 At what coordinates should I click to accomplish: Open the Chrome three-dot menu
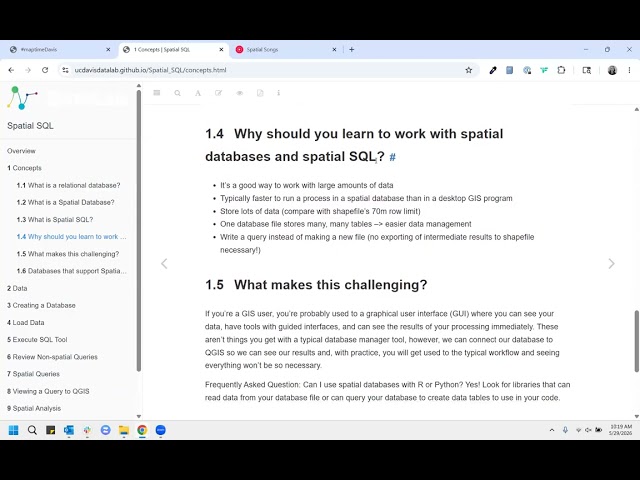[x=629, y=70]
